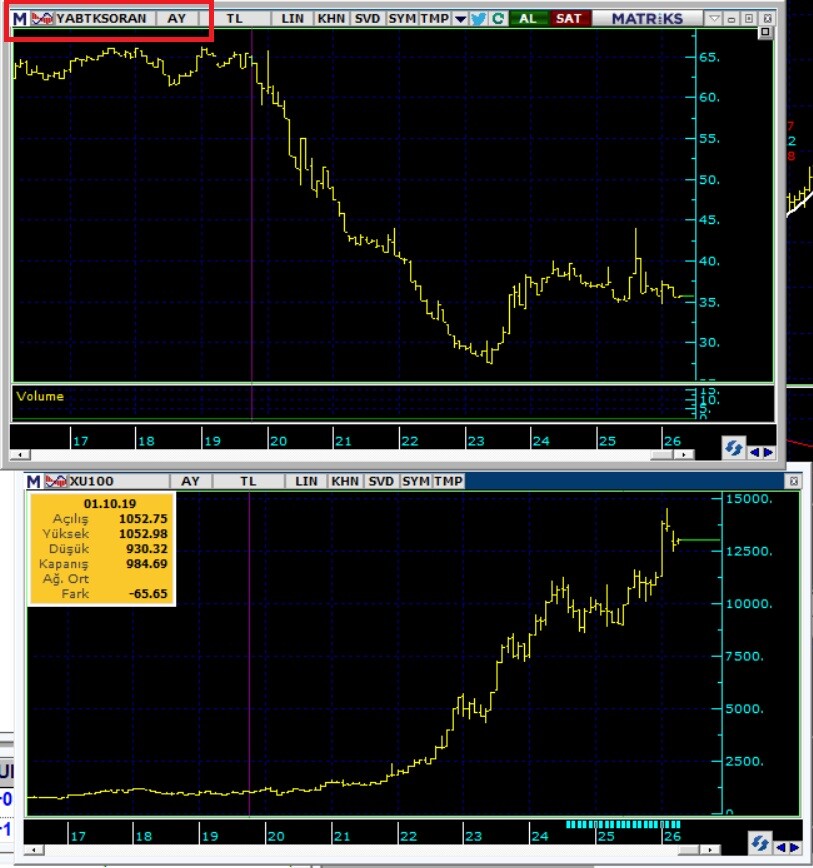Toggle the SYM option on XU100 chart

coord(415,481)
